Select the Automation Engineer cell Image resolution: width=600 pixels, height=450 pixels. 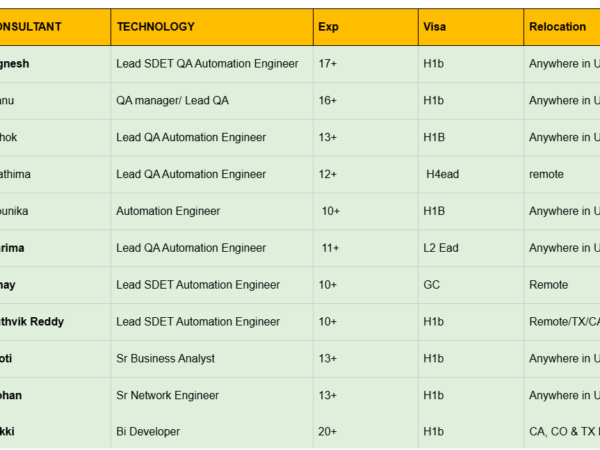[x=168, y=211]
